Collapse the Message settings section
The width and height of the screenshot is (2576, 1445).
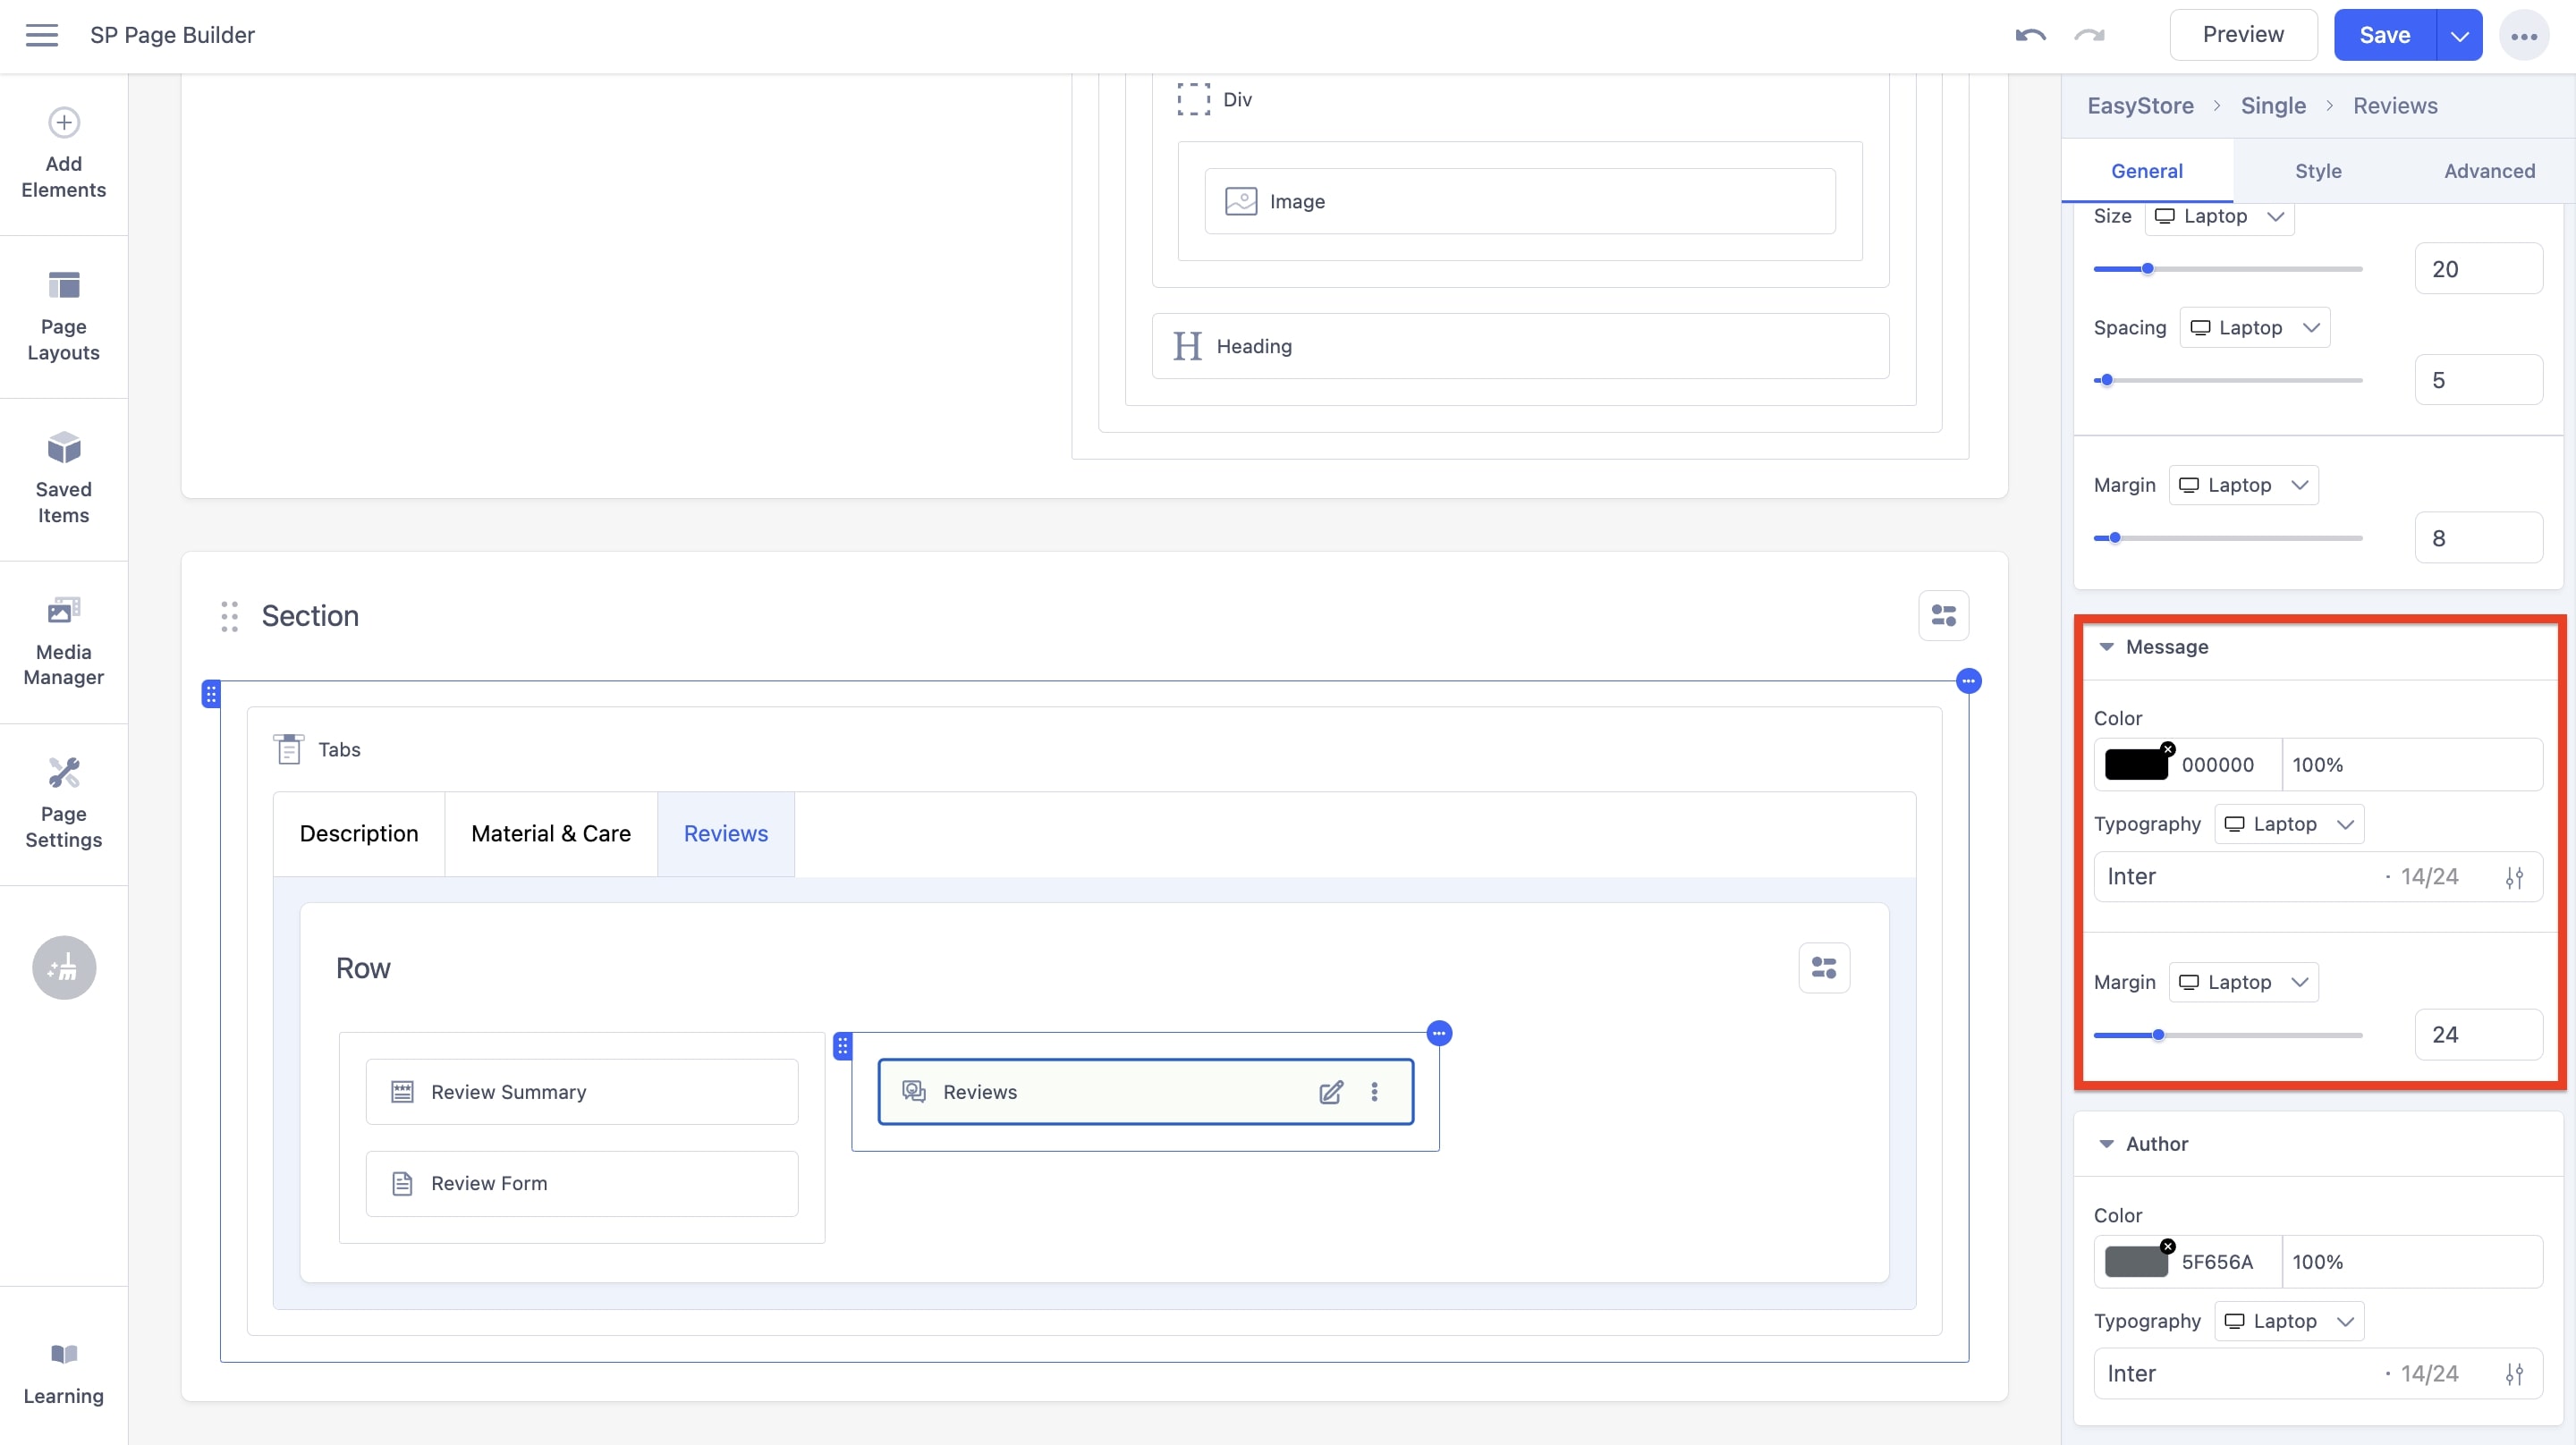2107,647
